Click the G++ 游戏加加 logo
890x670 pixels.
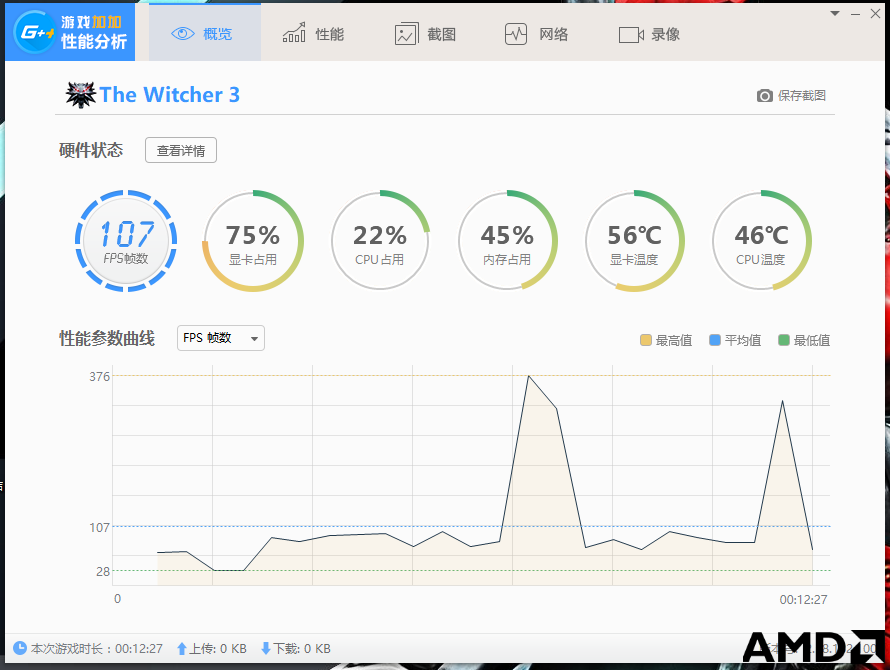click(70, 32)
